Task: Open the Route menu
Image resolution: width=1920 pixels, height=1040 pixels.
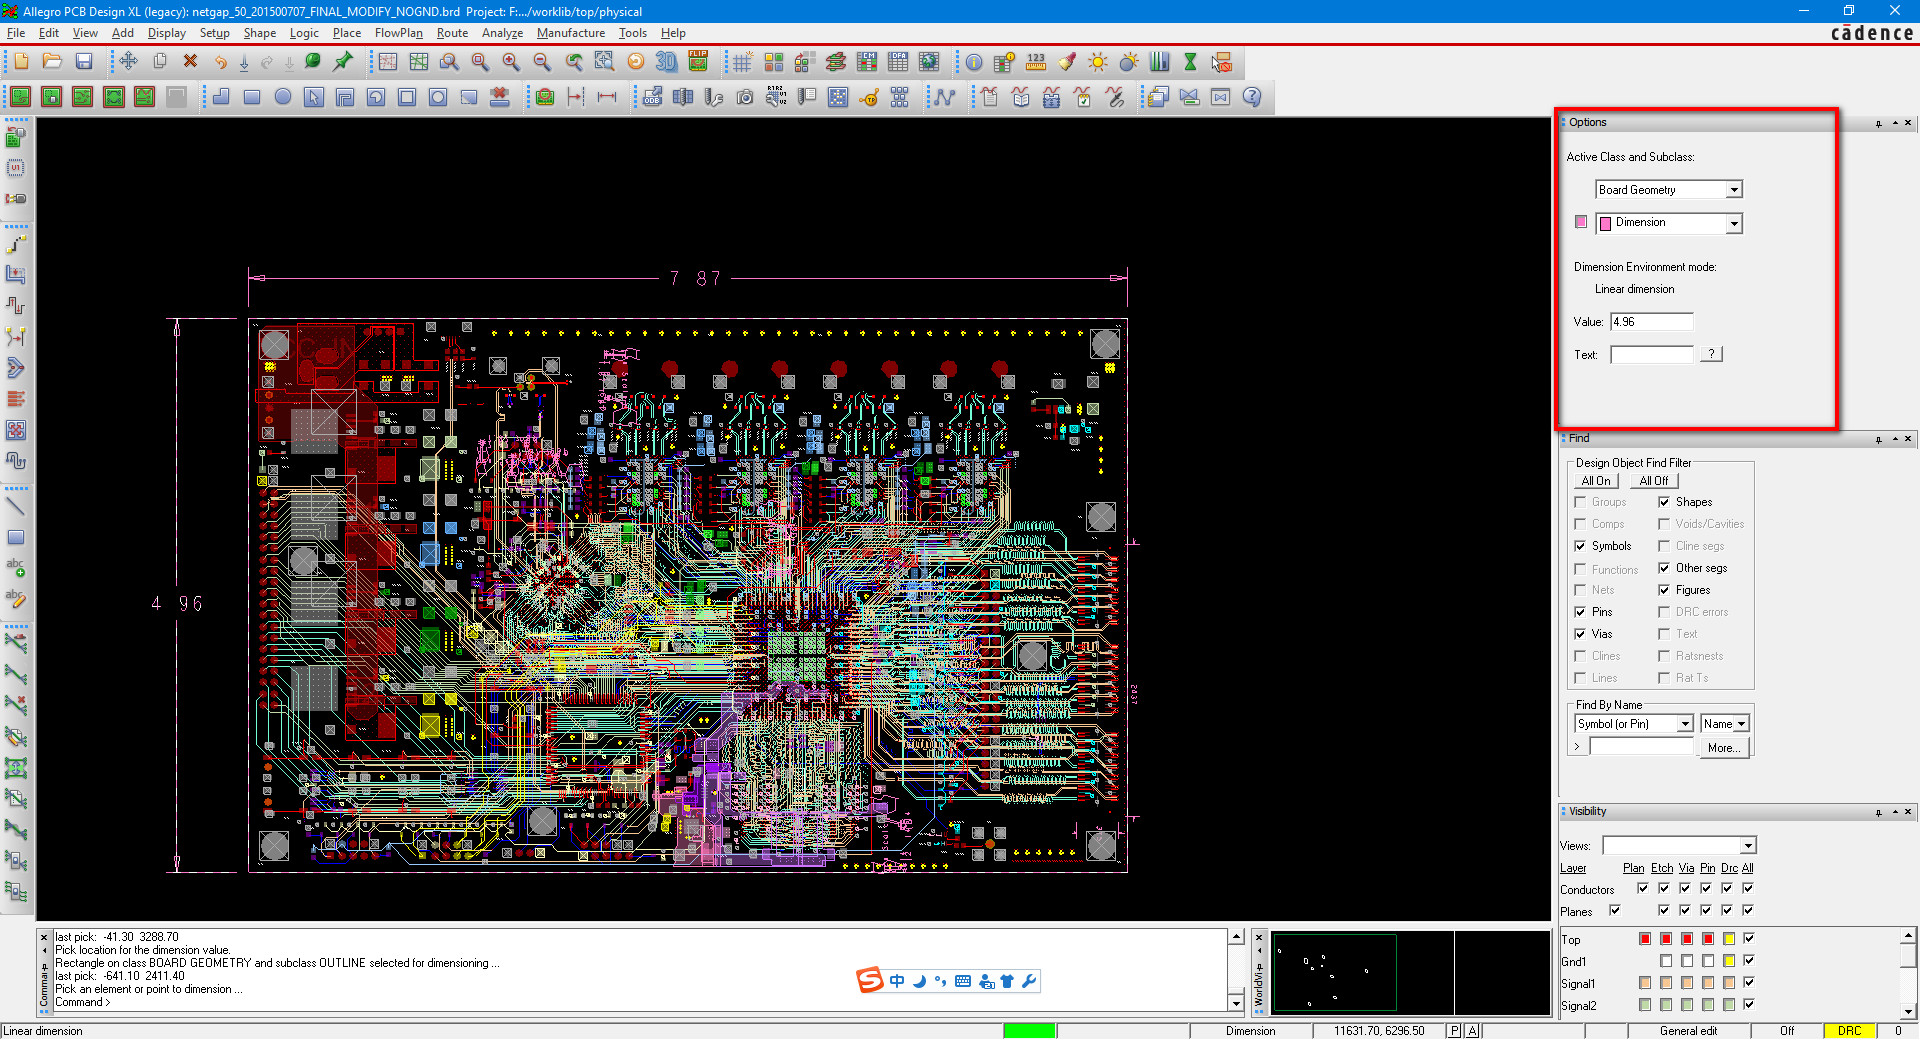Action: click(452, 33)
